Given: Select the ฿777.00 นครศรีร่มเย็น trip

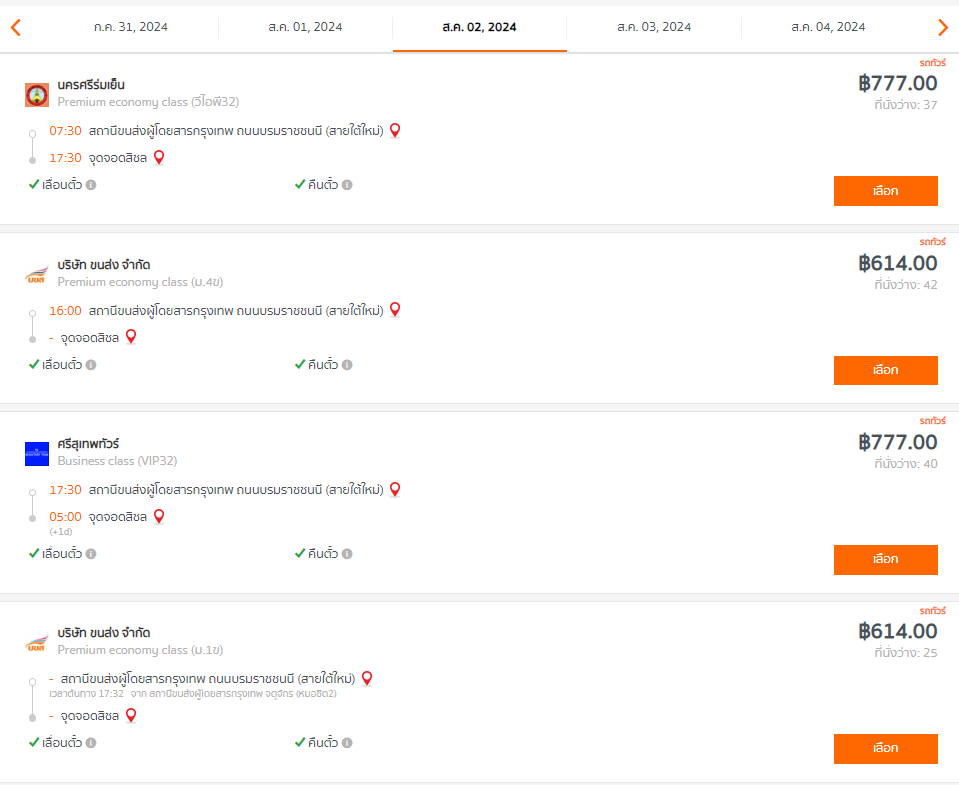Looking at the screenshot, I should [x=886, y=191].
